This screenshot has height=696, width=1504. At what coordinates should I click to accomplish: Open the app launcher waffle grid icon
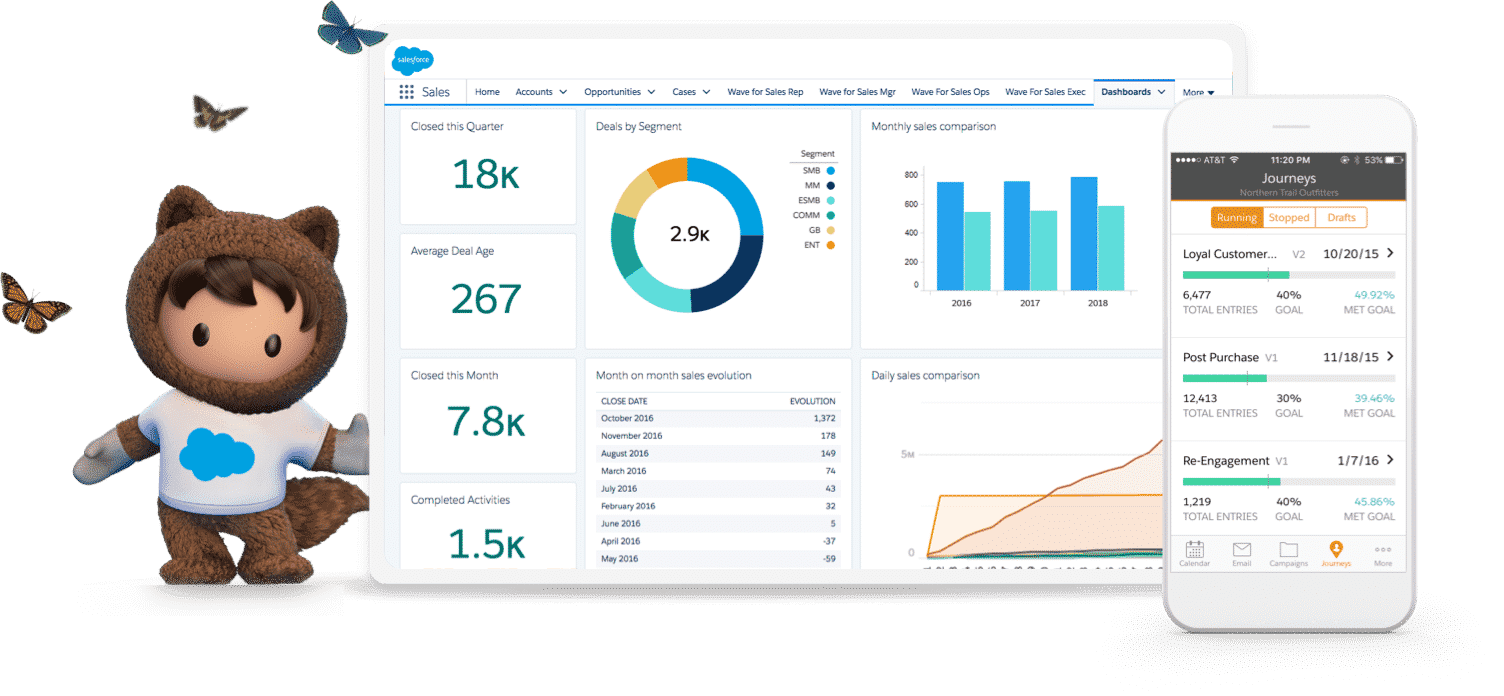[x=408, y=91]
